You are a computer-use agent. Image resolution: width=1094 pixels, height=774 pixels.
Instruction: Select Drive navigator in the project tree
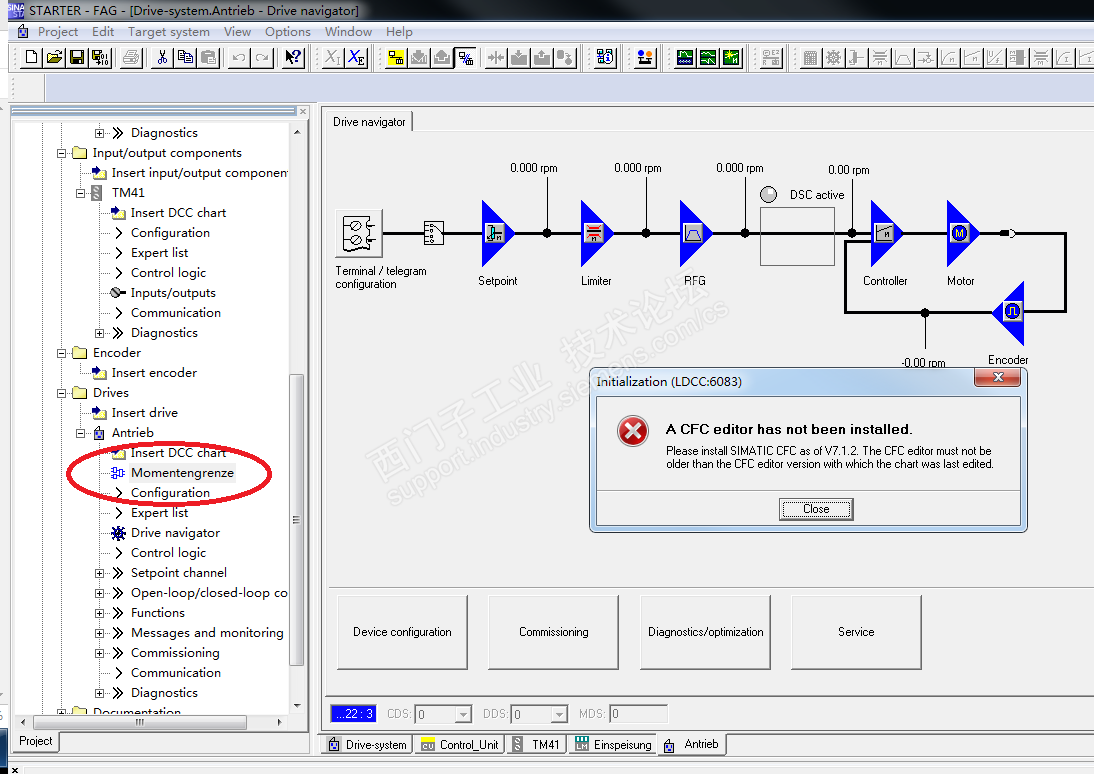(175, 533)
